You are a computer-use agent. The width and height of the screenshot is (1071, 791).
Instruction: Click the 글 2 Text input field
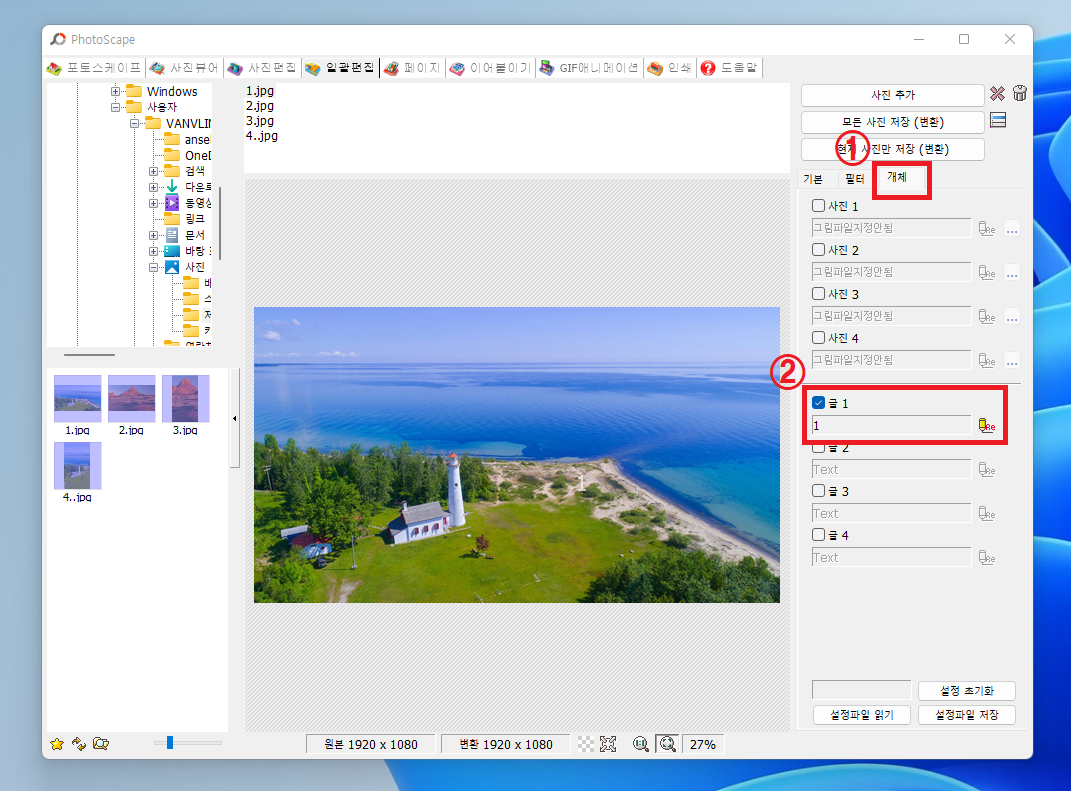coord(891,470)
